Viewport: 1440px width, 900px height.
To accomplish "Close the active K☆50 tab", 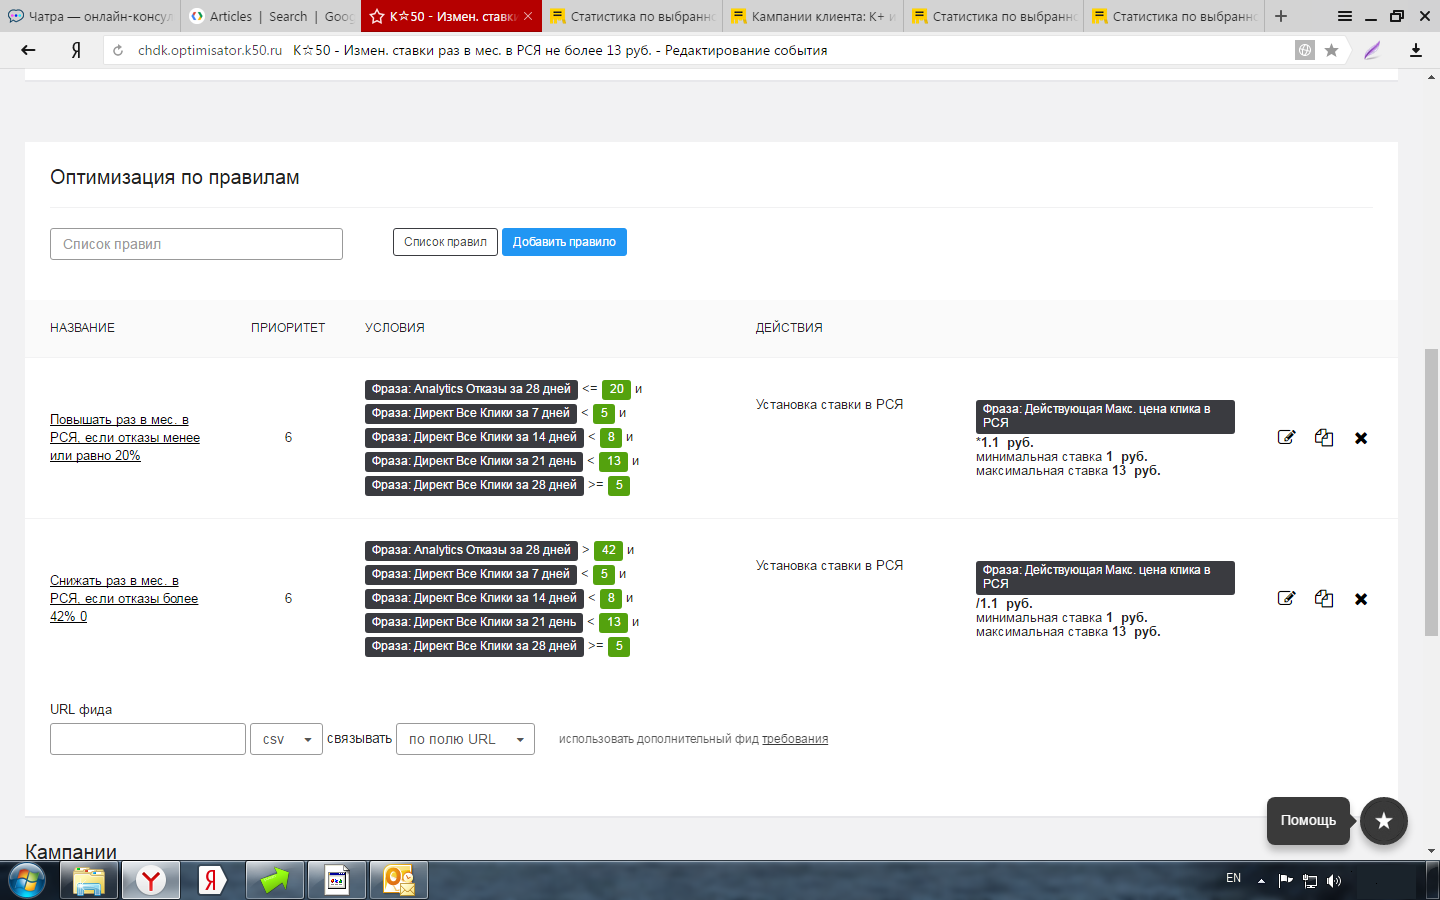I will click(528, 16).
